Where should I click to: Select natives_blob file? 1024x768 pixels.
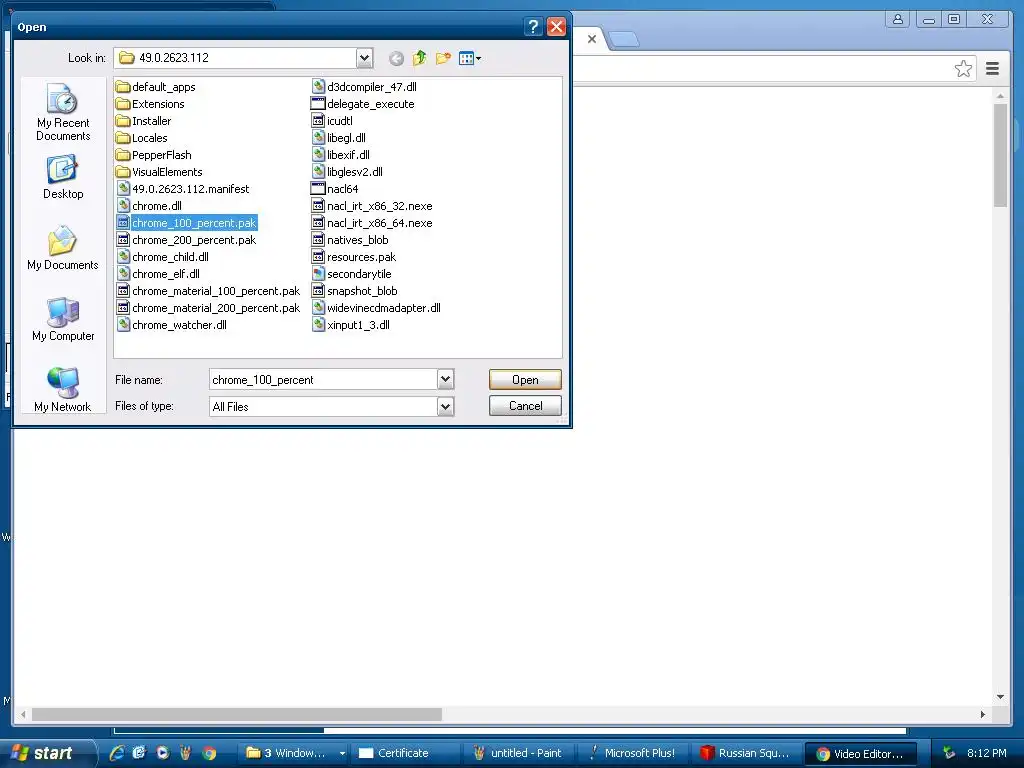(350, 240)
